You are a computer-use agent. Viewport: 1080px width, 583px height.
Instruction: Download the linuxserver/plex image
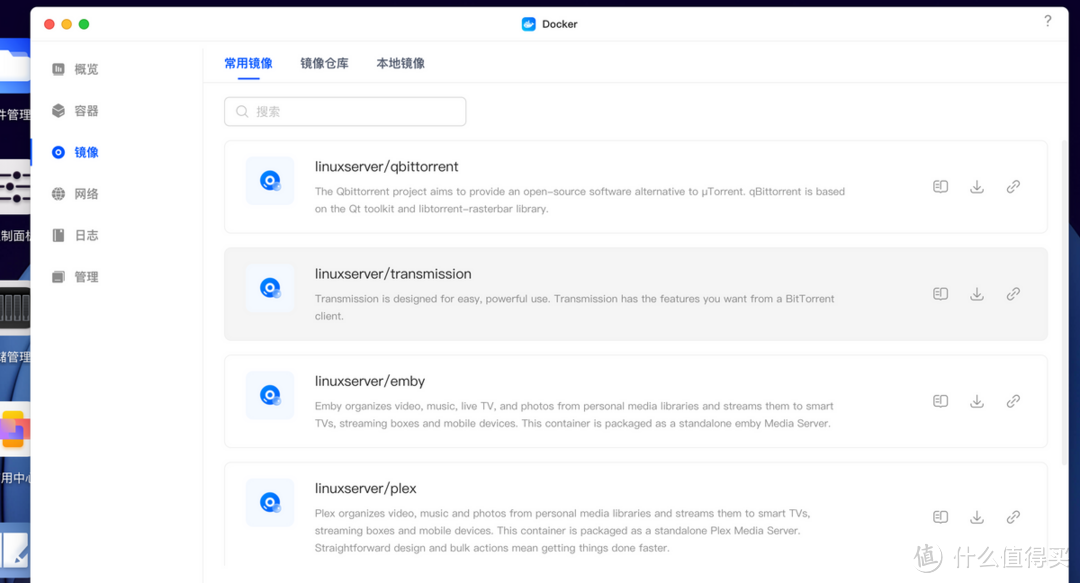[x=976, y=516]
